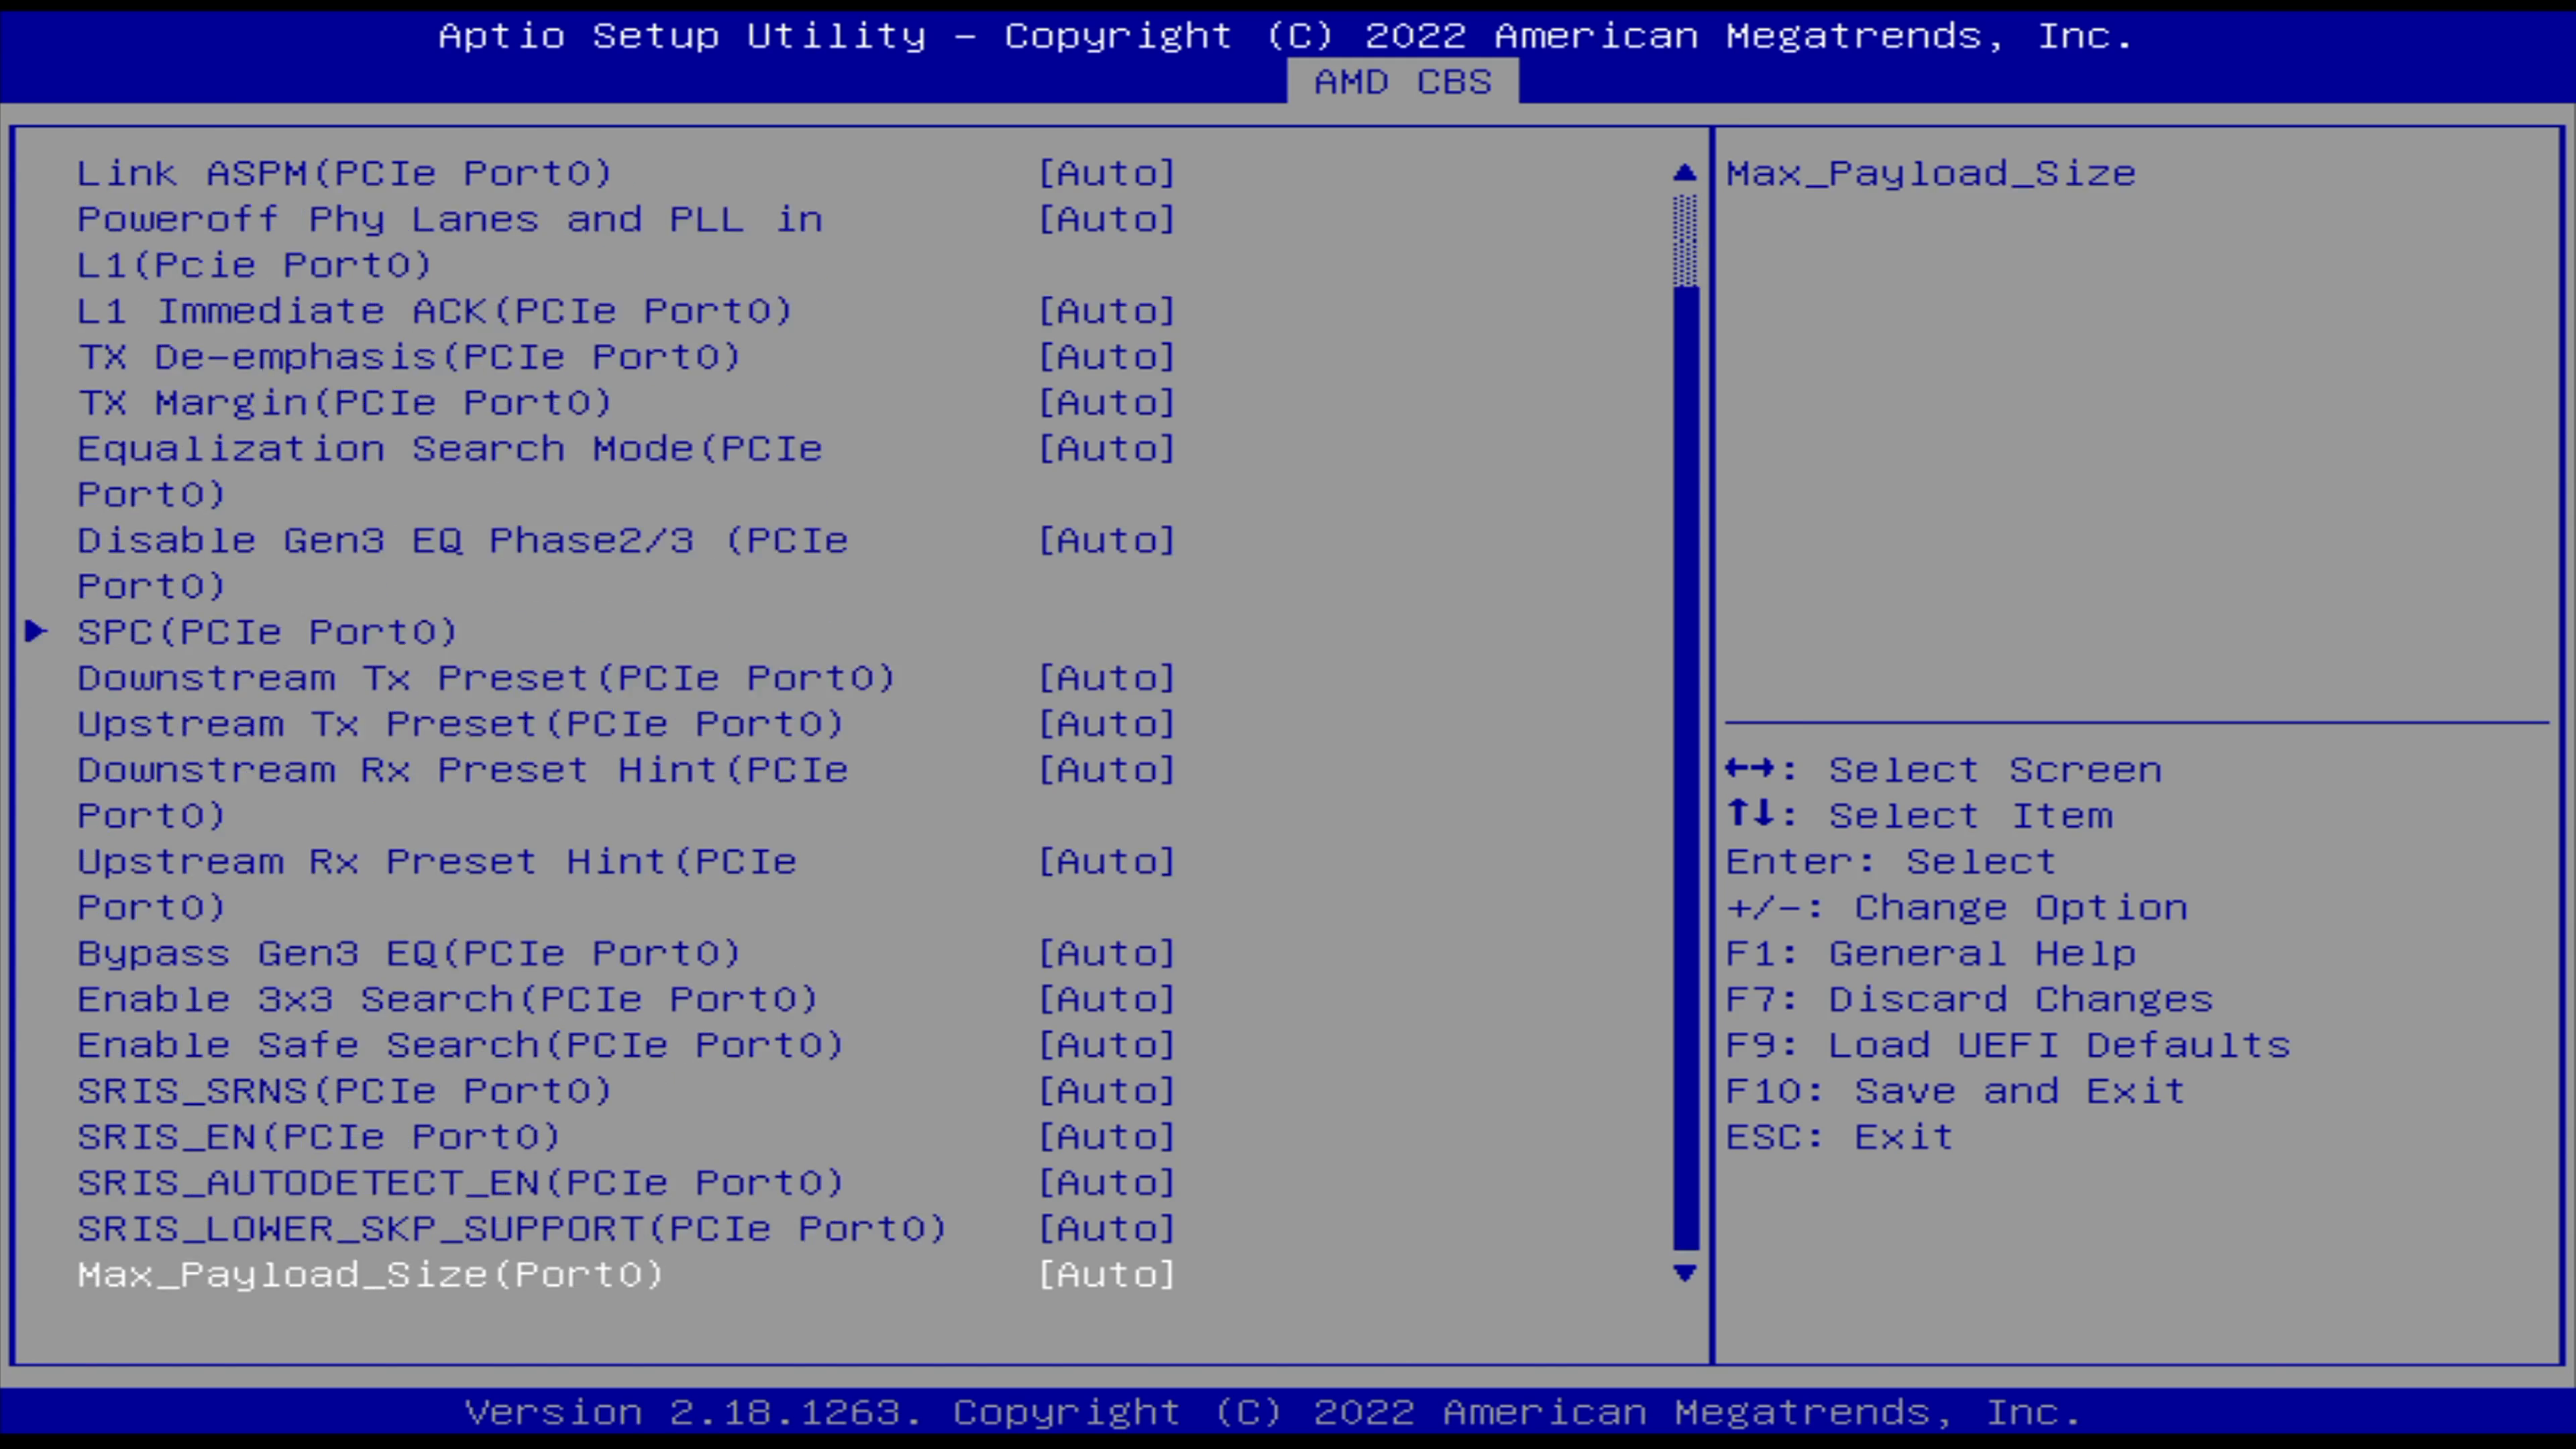Image resolution: width=2576 pixels, height=1449 pixels.
Task: Toggle SRIS_AUTODETECT_EN [Auto] value
Action: pyautogui.click(x=1107, y=1183)
